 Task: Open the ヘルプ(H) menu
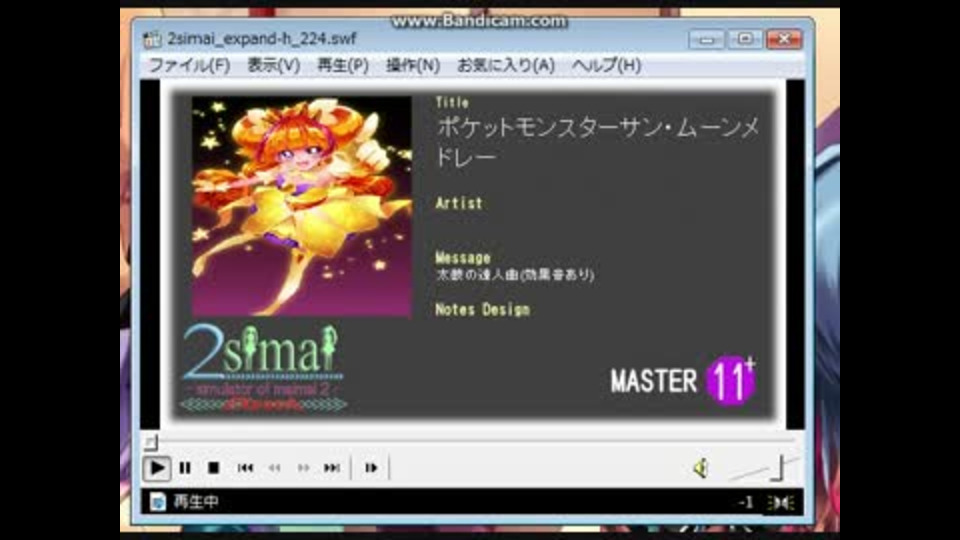[x=606, y=66]
